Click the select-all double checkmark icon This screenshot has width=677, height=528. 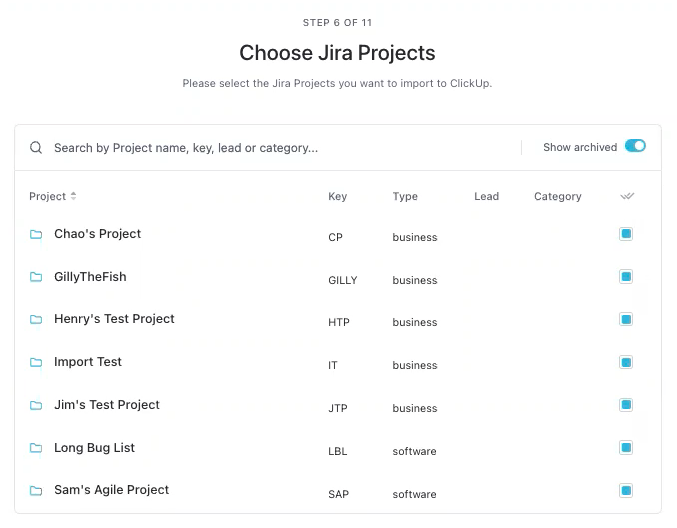pos(627,196)
